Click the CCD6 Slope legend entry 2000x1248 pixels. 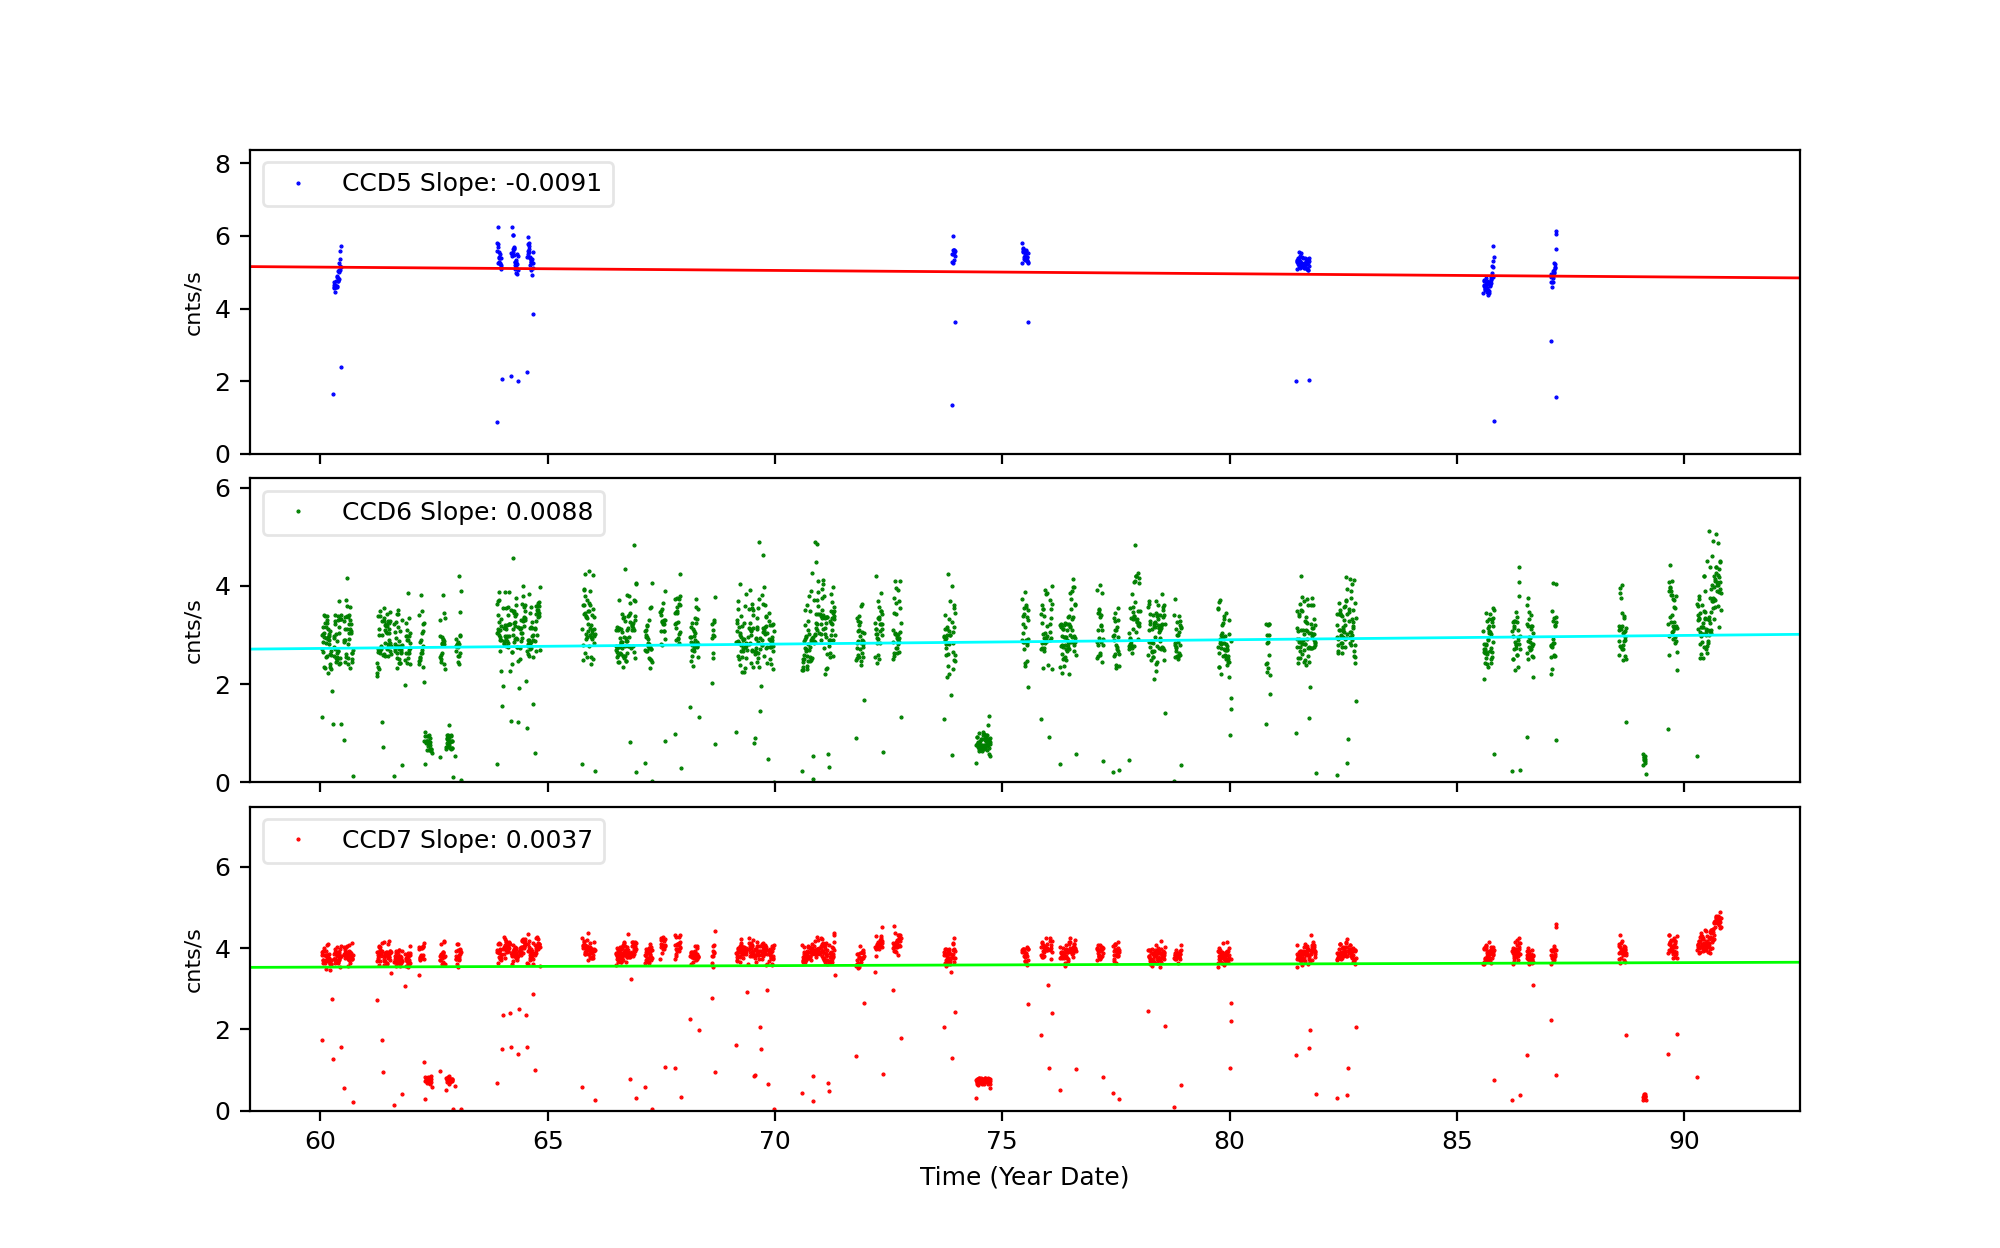(467, 512)
